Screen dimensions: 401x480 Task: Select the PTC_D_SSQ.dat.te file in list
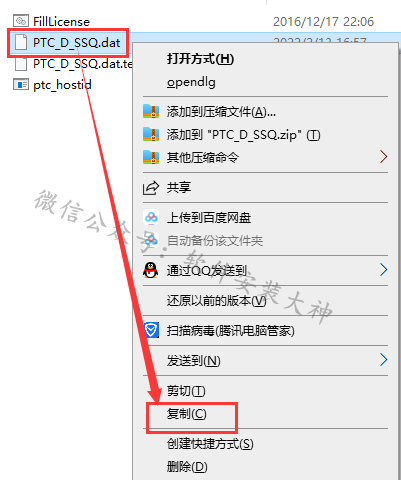tap(73, 64)
